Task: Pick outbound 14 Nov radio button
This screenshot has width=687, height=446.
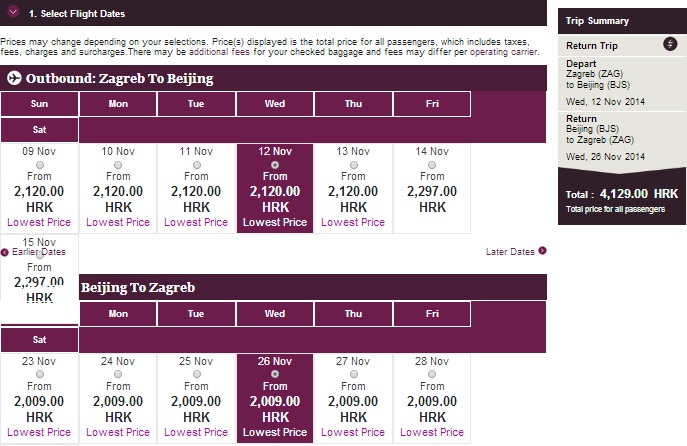Action: (x=433, y=164)
